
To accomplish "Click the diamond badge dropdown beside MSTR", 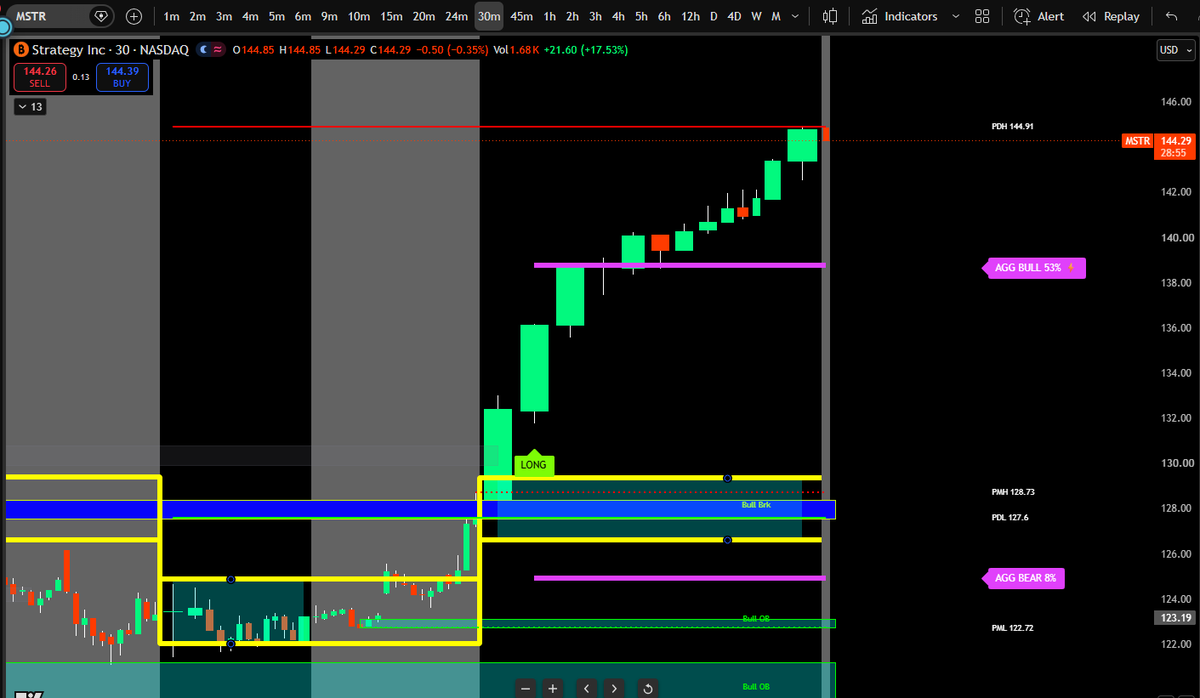I will [x=101, y=17].
